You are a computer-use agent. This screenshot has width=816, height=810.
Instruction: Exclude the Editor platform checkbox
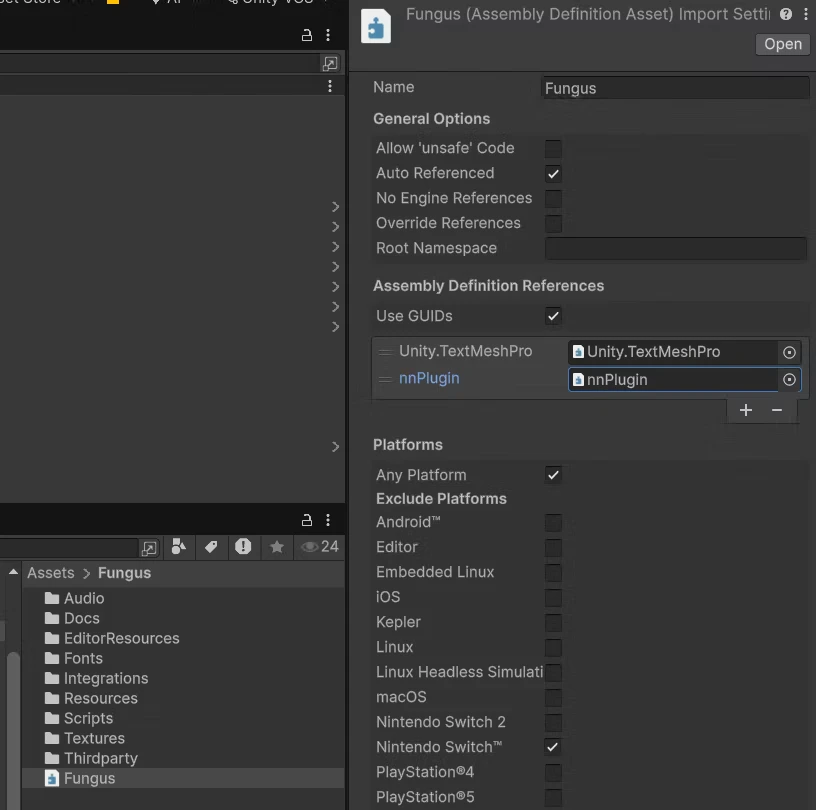coord(553,547)
